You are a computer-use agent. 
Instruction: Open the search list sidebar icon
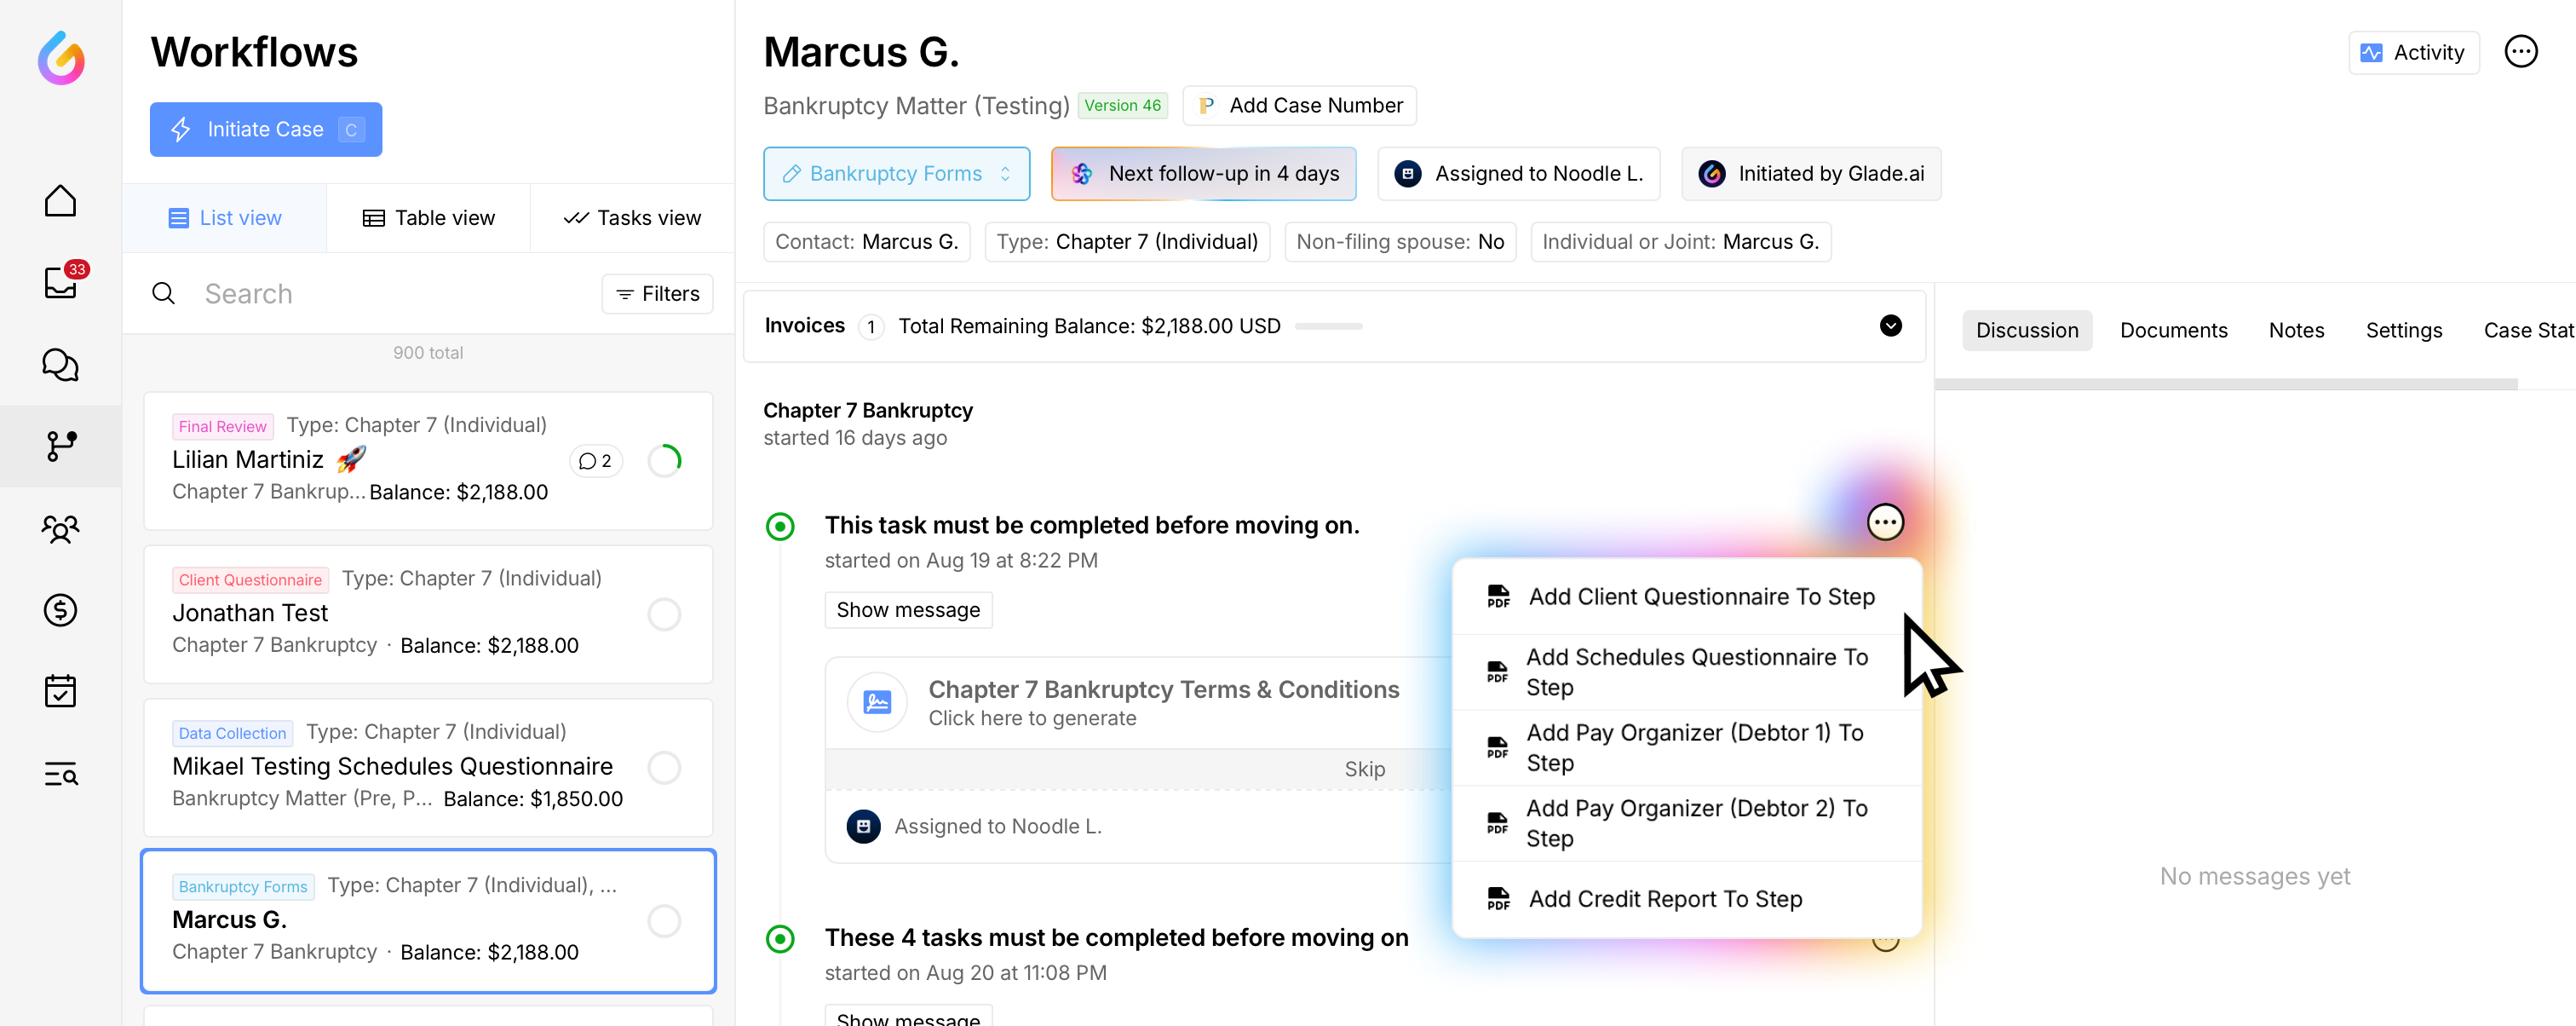[60, 773]
